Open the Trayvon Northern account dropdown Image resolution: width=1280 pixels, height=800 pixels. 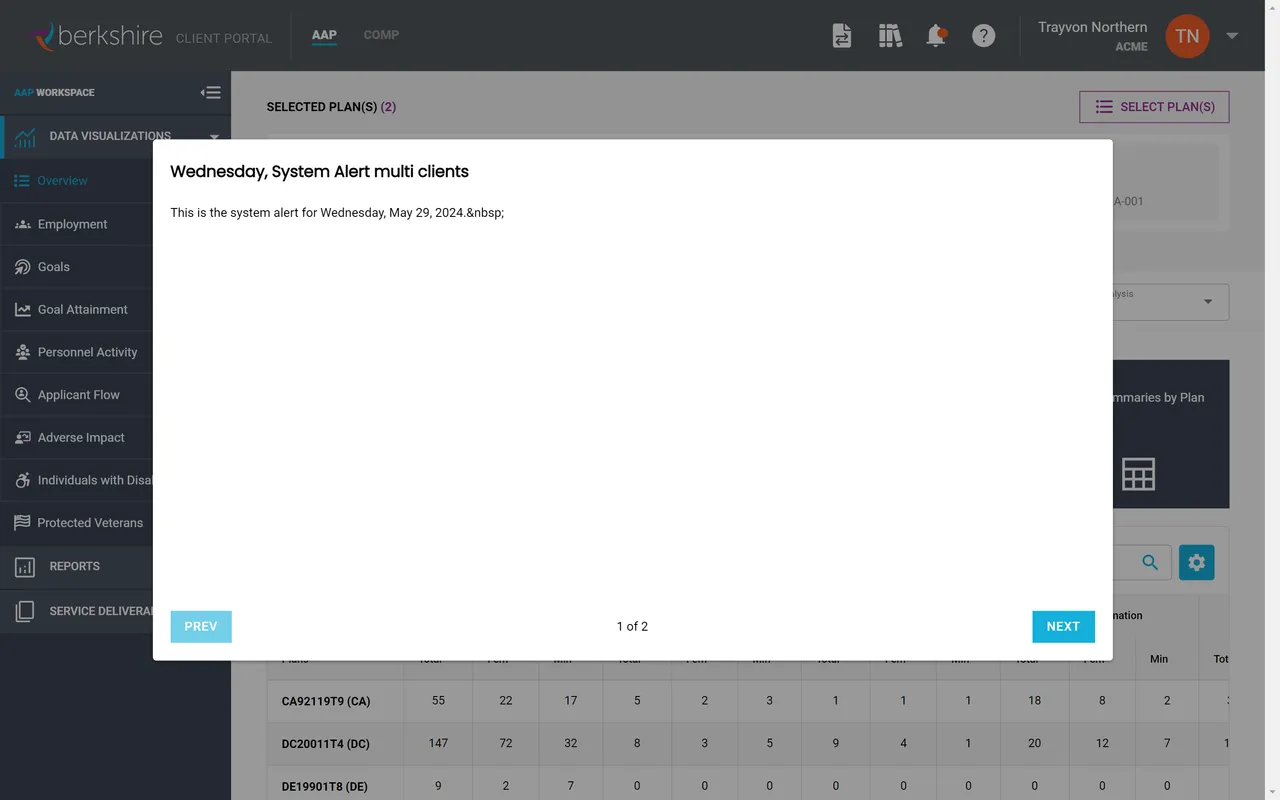[x=1232, y=35]
